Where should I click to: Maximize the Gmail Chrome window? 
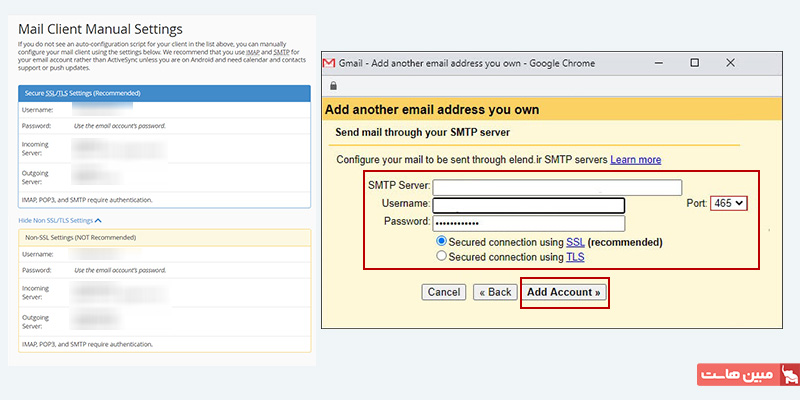coord(694,63)
